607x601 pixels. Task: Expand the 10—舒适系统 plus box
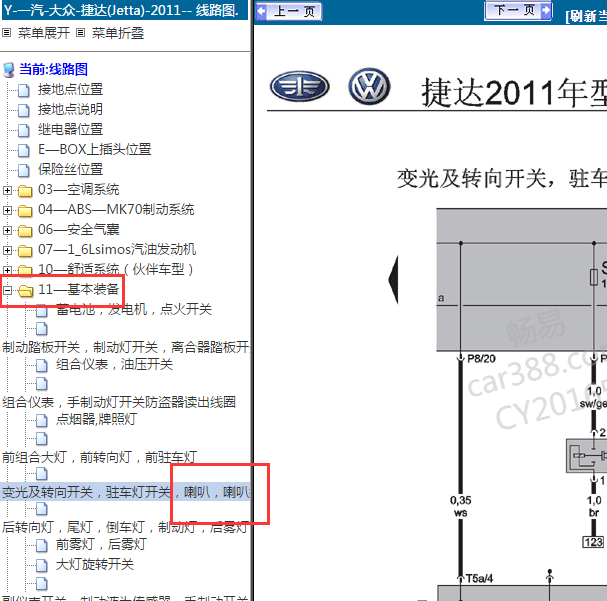coord(7,270)
